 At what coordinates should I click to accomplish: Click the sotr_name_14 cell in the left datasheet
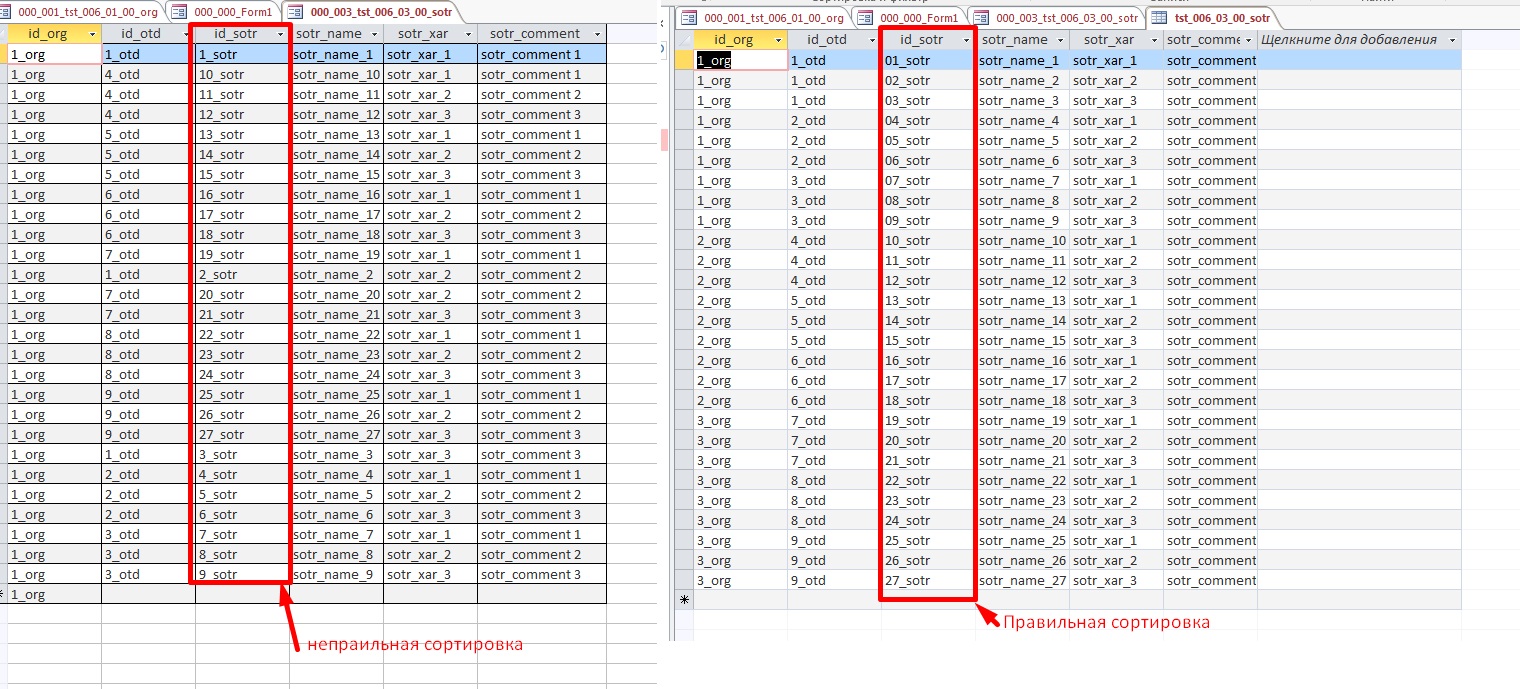coord(336,154)
